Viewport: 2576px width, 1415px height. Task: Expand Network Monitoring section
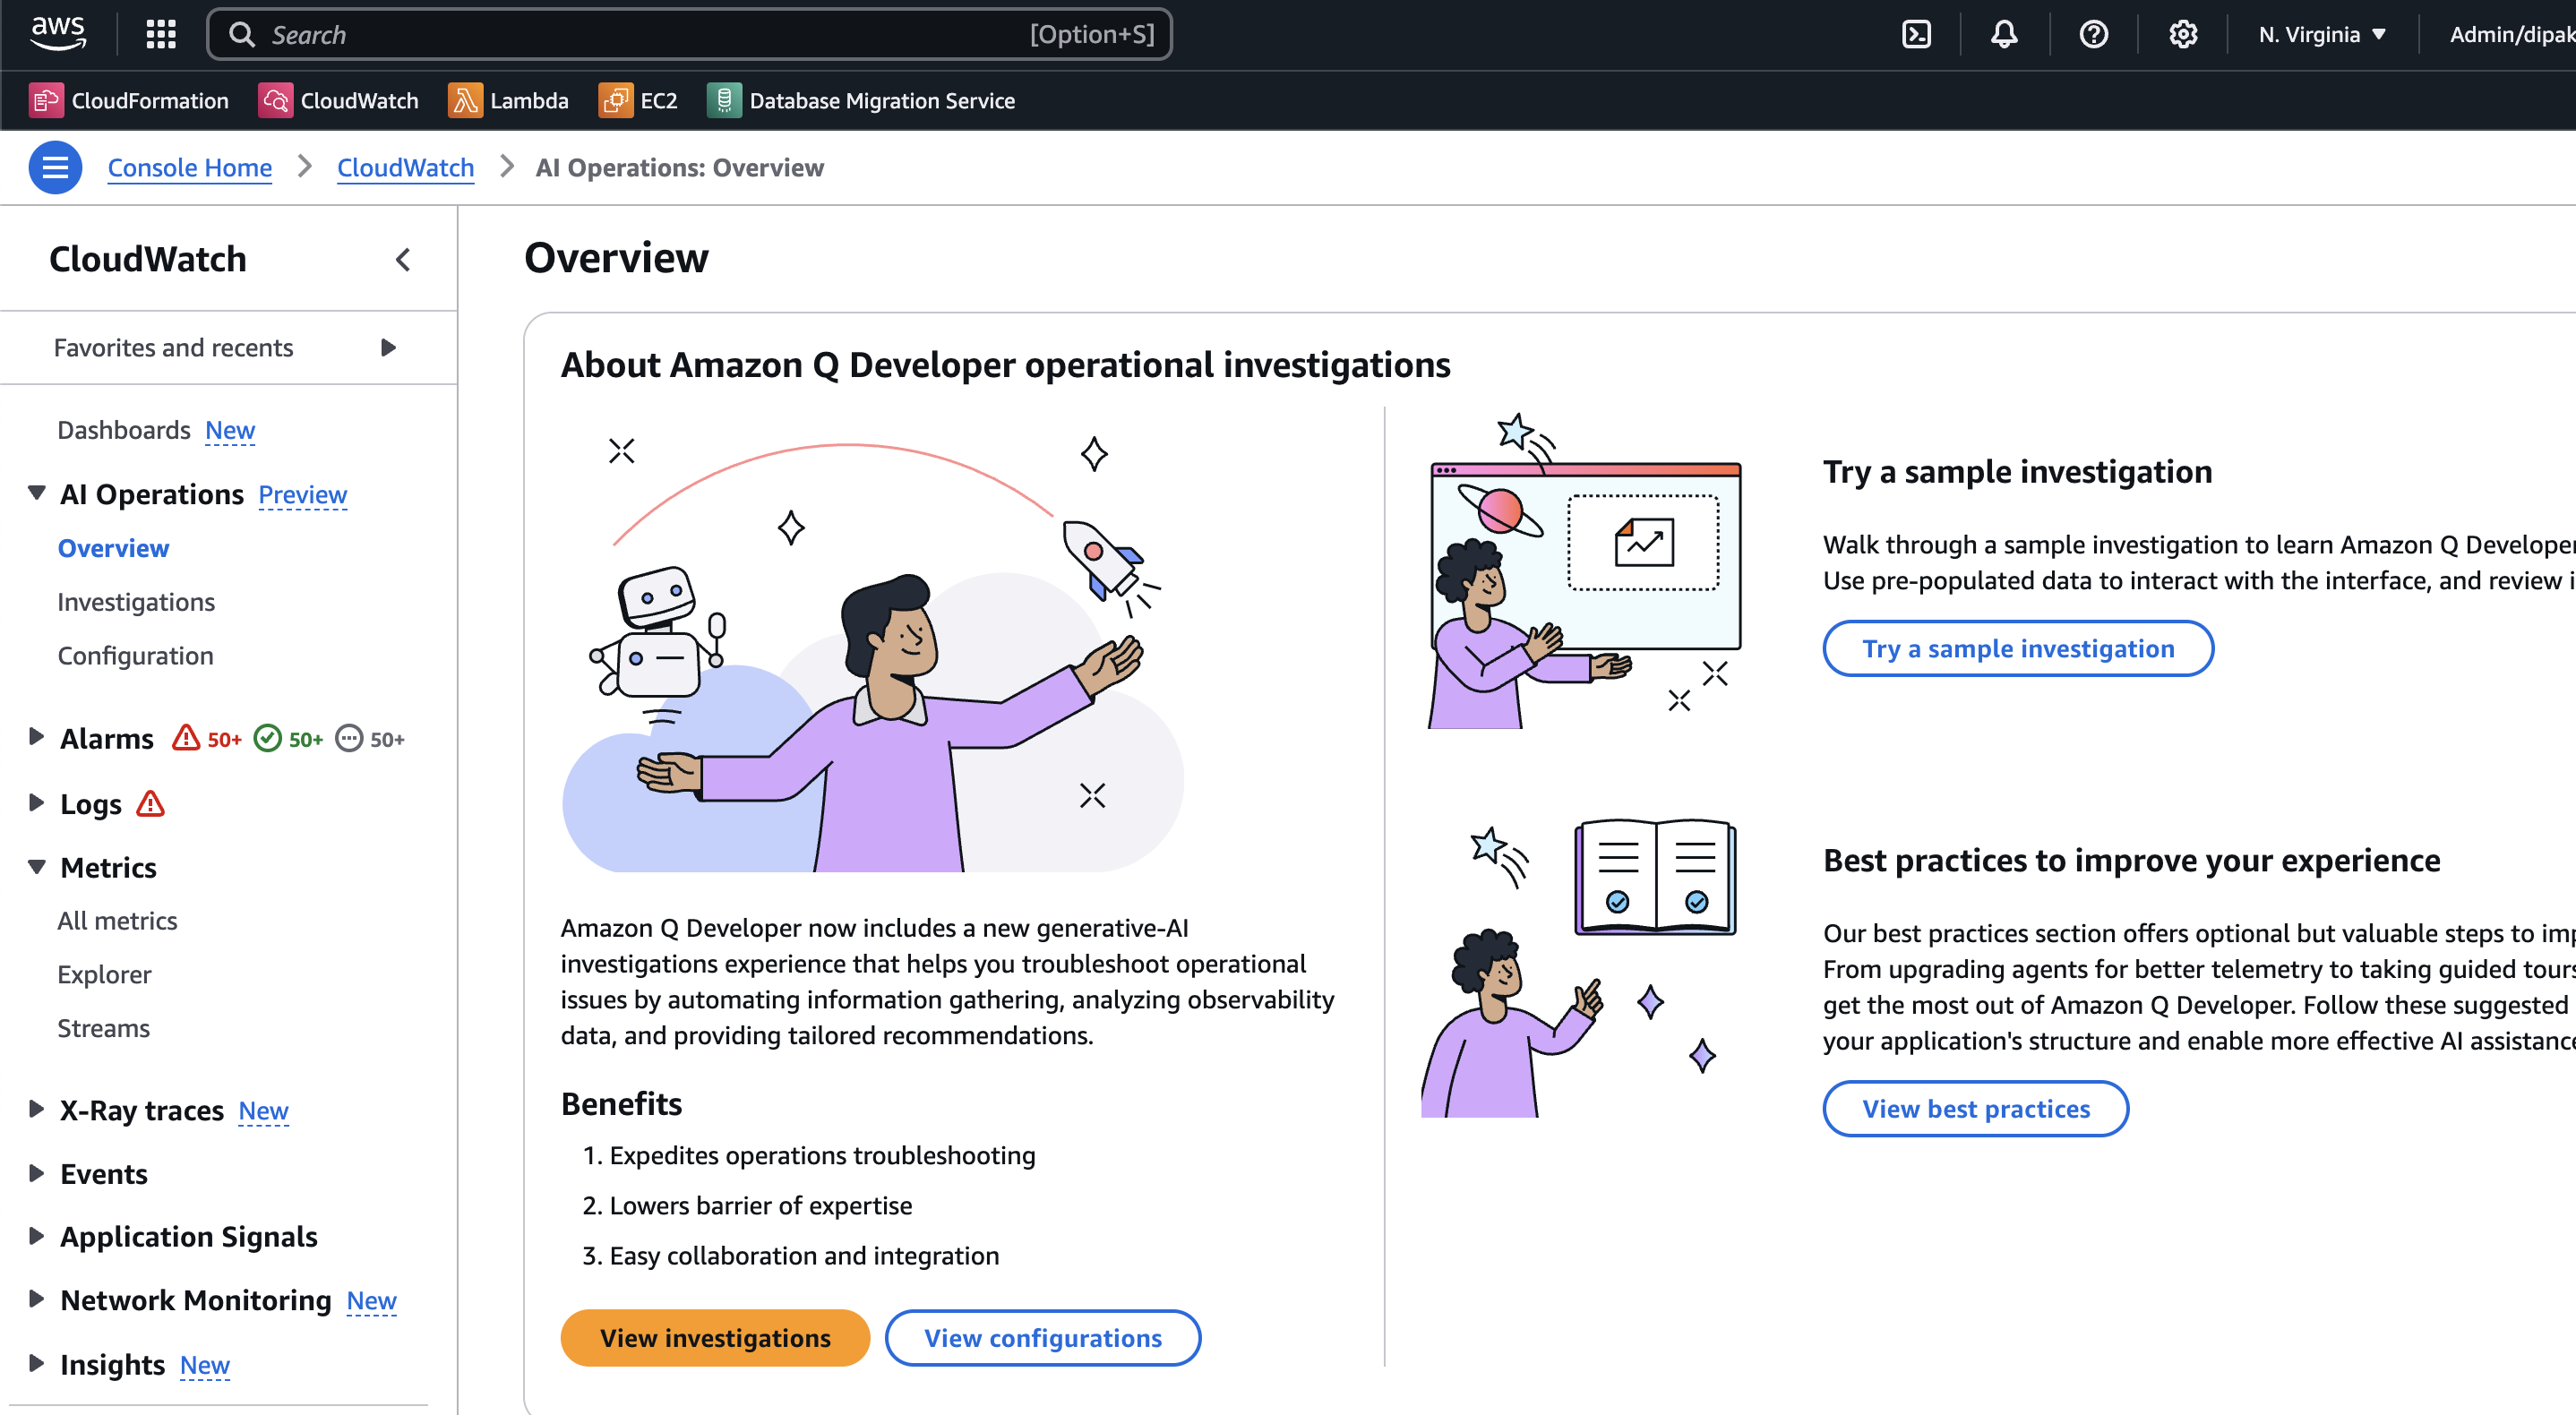click(37, 1299)
